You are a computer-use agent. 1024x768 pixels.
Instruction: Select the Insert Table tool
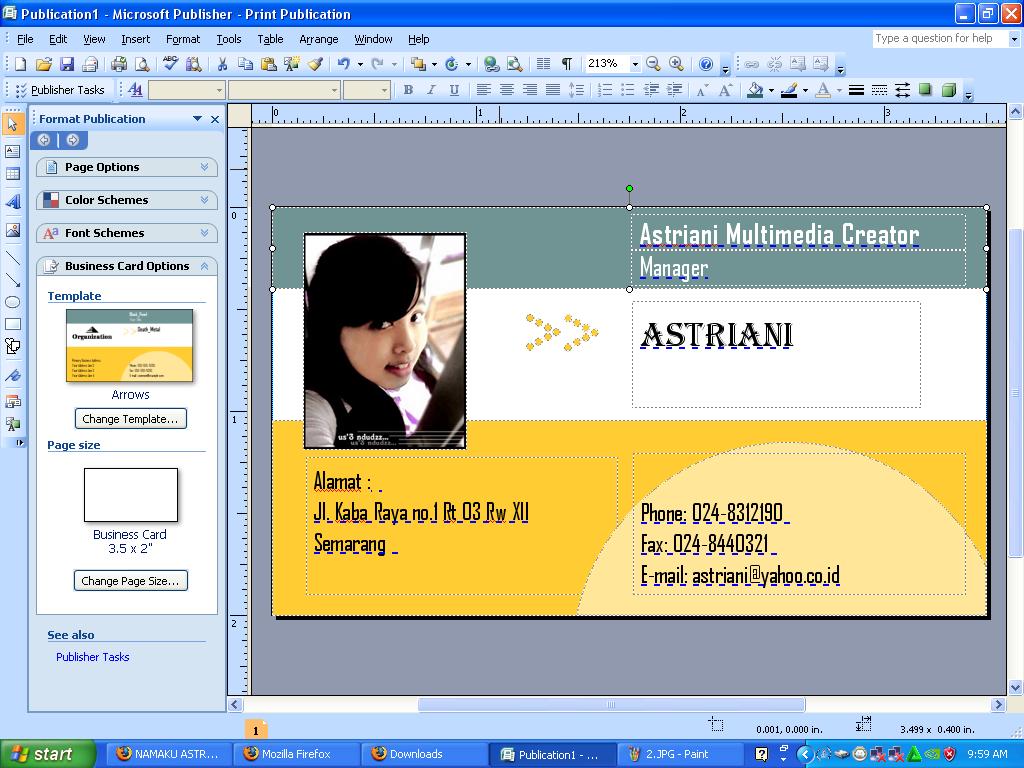click(x=12, y=174)
